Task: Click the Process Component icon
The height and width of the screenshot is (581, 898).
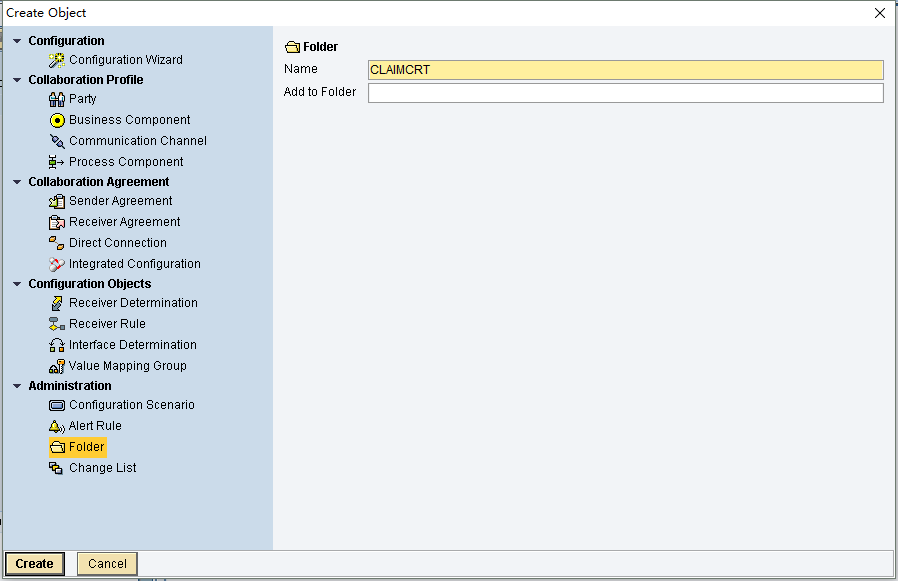Action: [x=56, y=162]
